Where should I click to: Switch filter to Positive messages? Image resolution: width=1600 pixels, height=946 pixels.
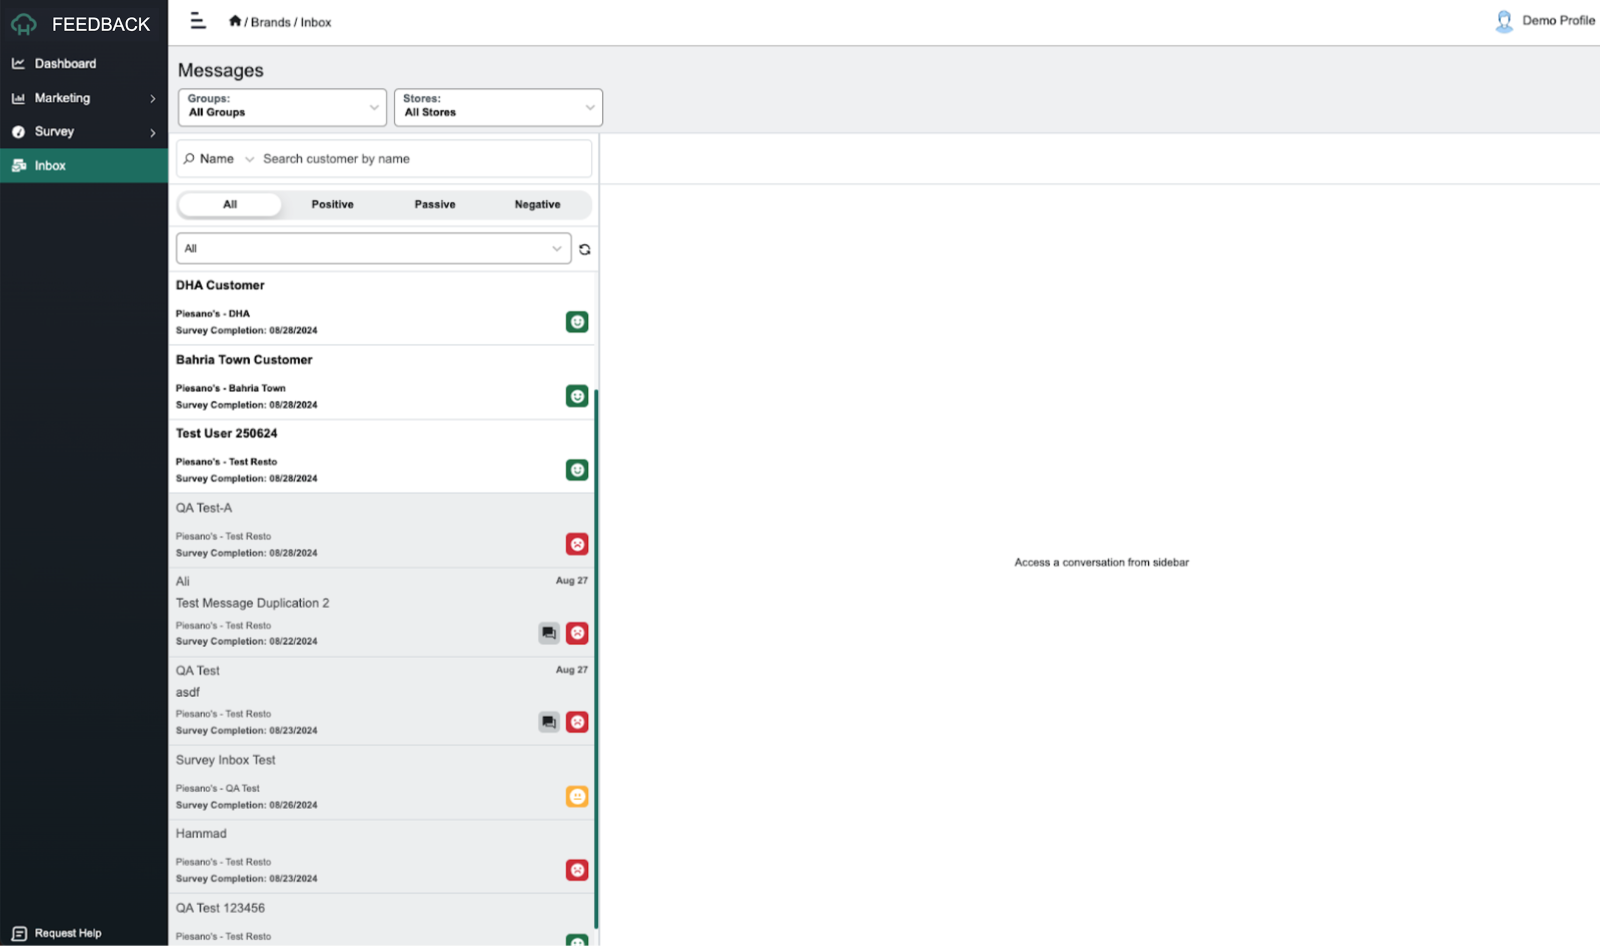click(331, 204)
